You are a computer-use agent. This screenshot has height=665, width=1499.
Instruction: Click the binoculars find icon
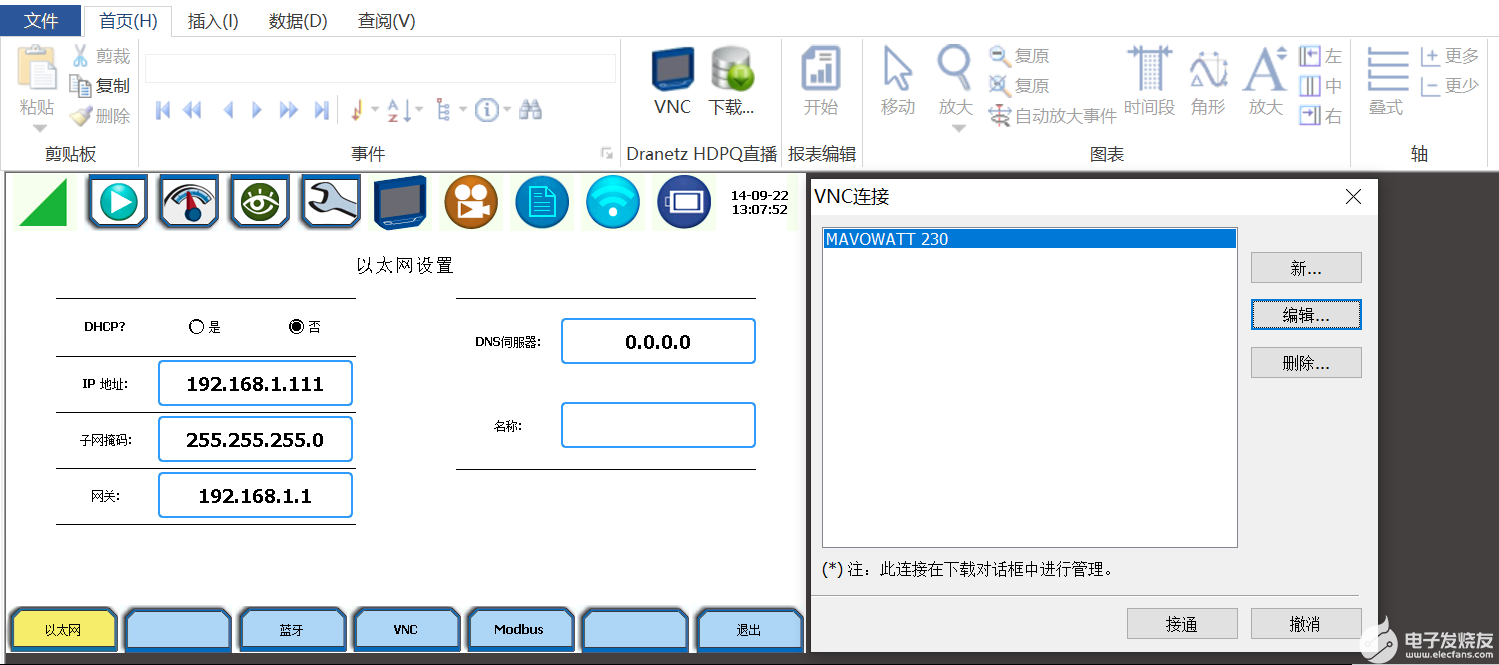click(x=531, y=109)
